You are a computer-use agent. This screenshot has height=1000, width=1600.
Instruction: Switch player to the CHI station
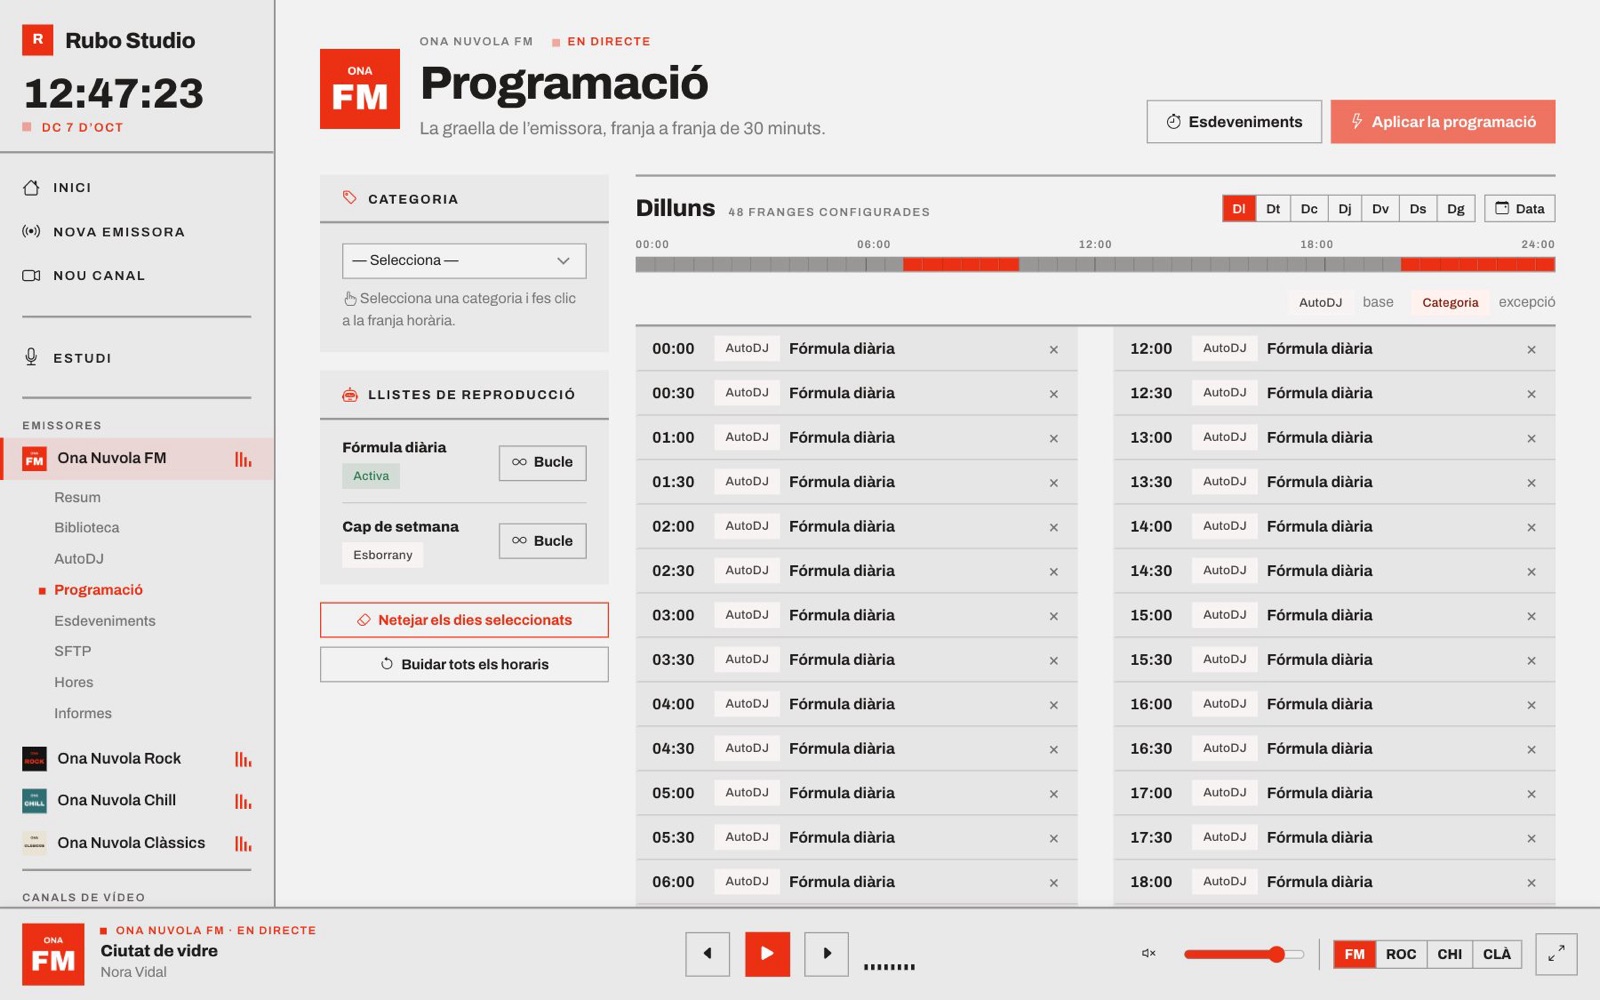[1450, 954]
